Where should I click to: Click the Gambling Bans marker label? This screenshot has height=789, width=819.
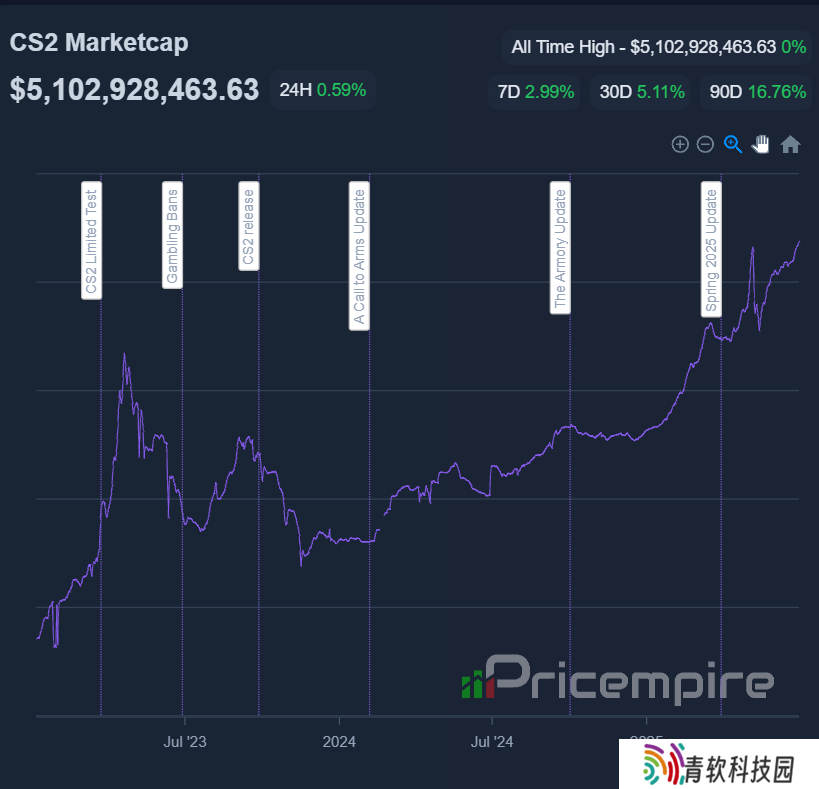pyautogui.click(x=173, y=235)
